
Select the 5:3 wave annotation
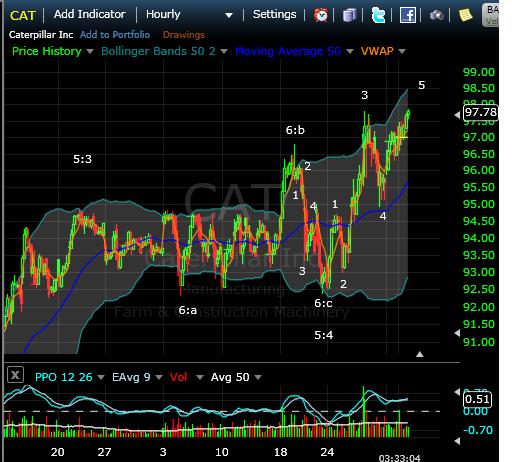(x=82, y=159)
